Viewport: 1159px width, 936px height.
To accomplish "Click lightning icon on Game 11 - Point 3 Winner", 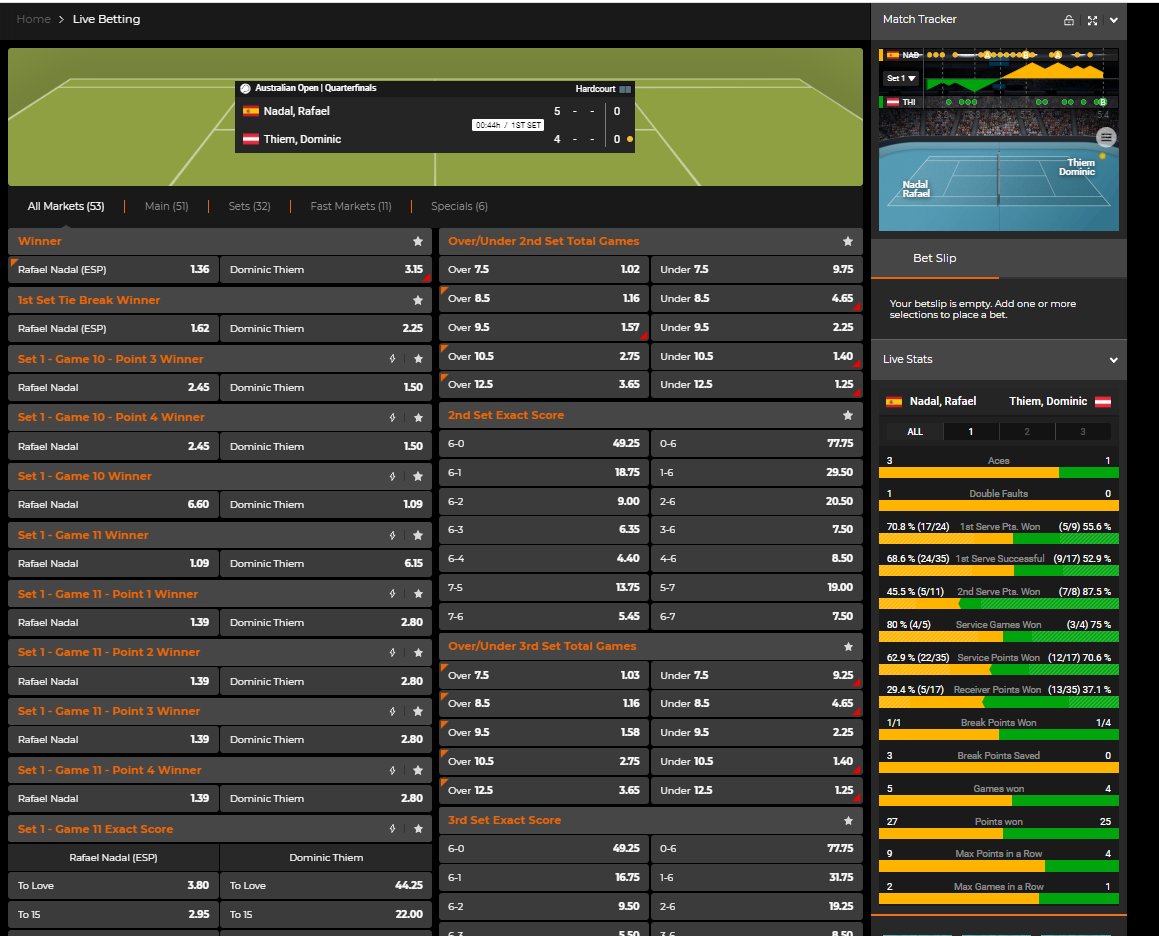I will 392,711.
